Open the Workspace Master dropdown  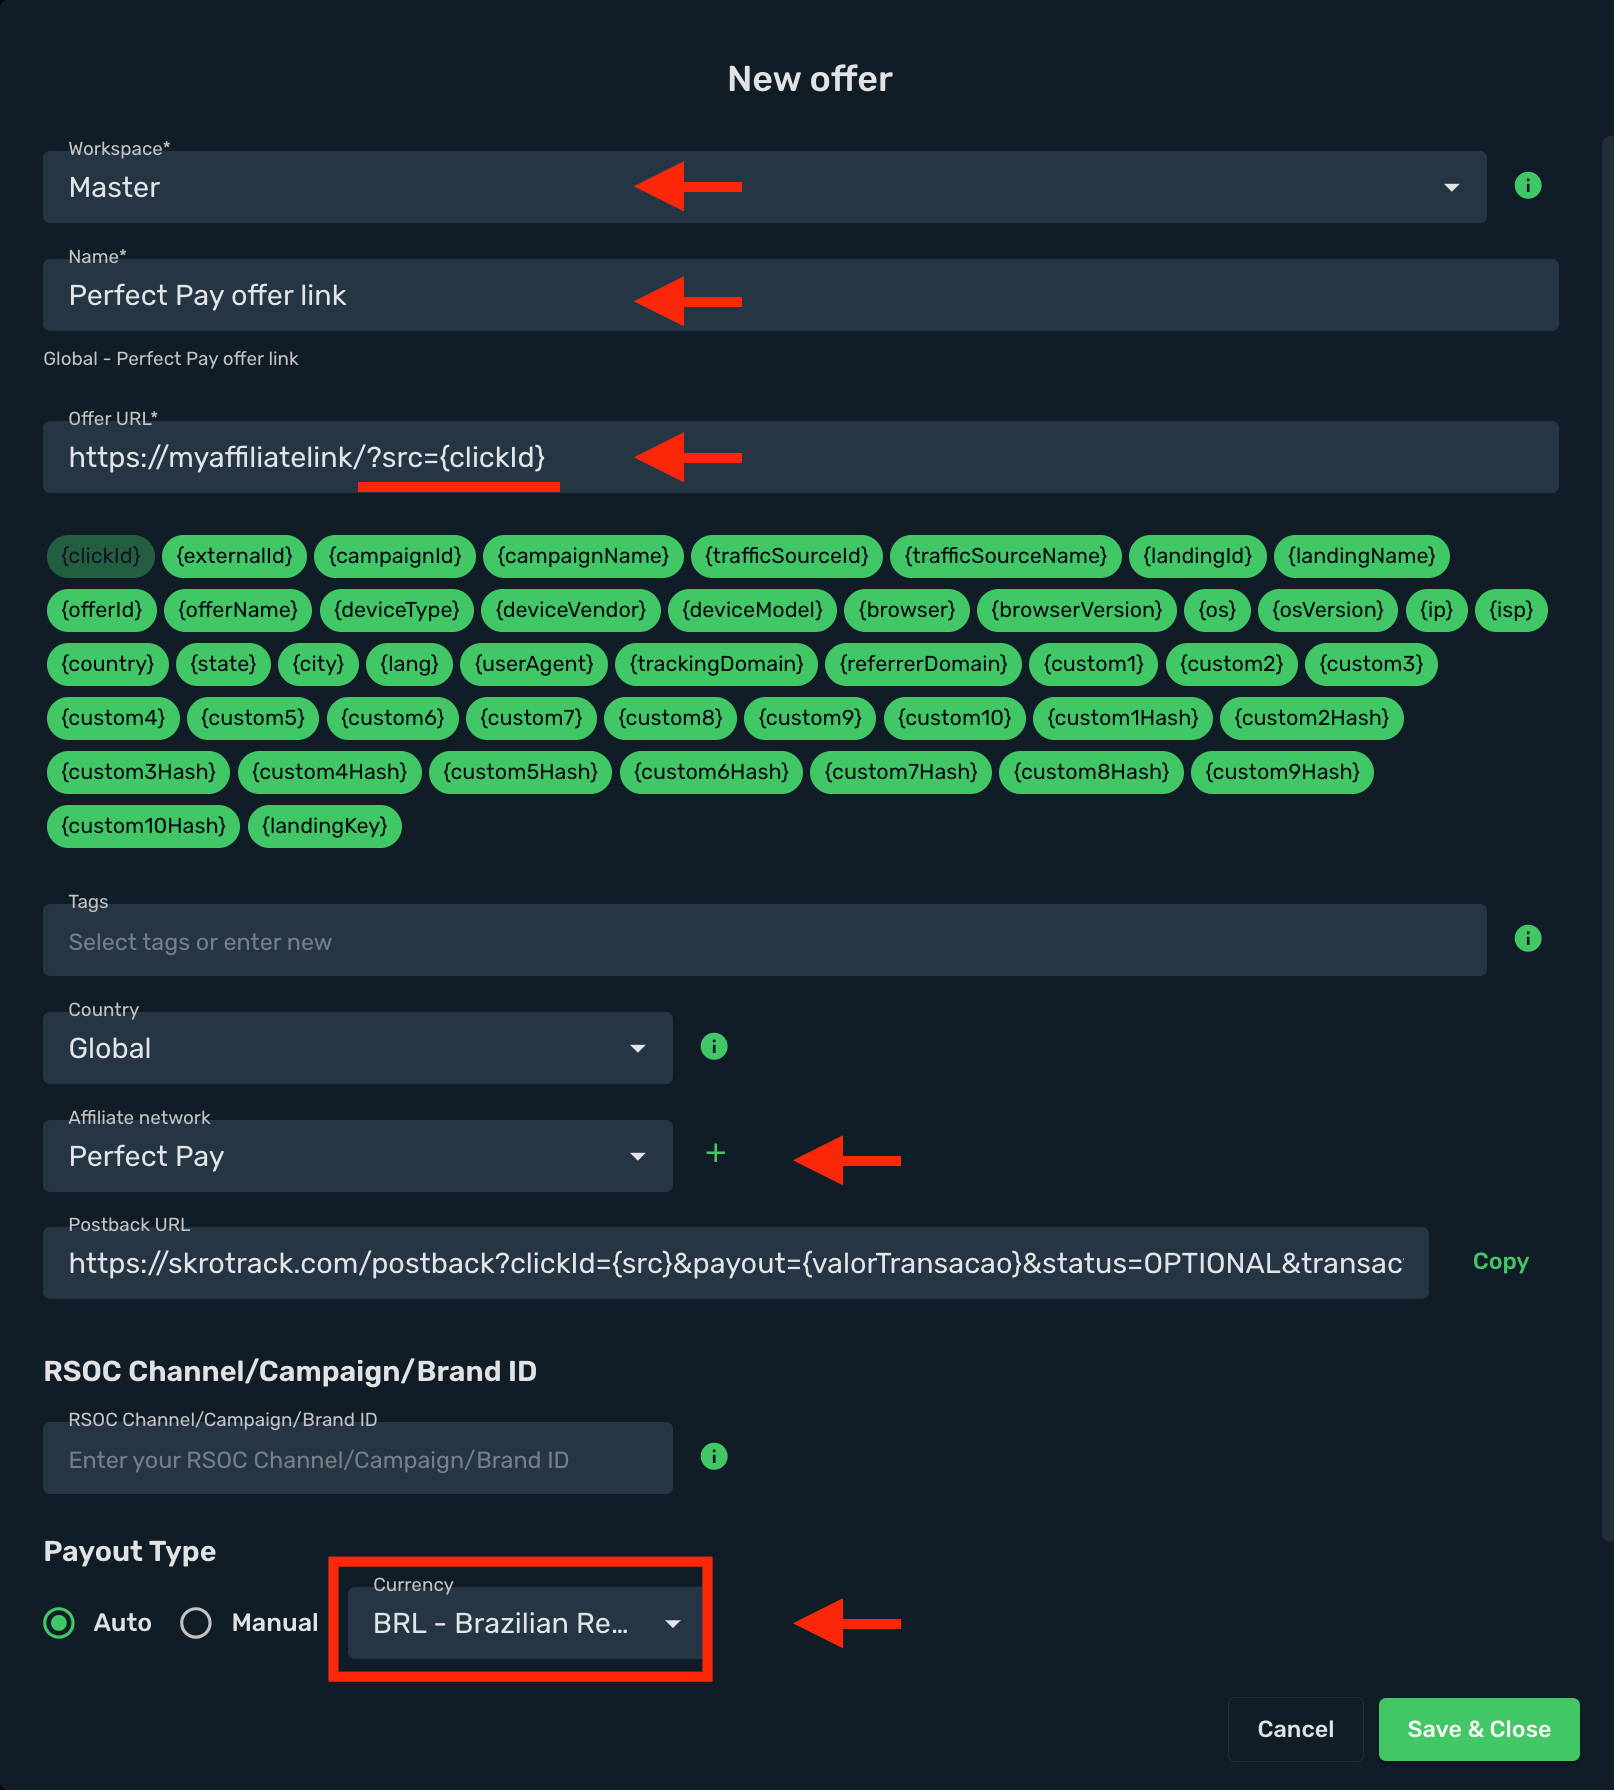[764, 187]
